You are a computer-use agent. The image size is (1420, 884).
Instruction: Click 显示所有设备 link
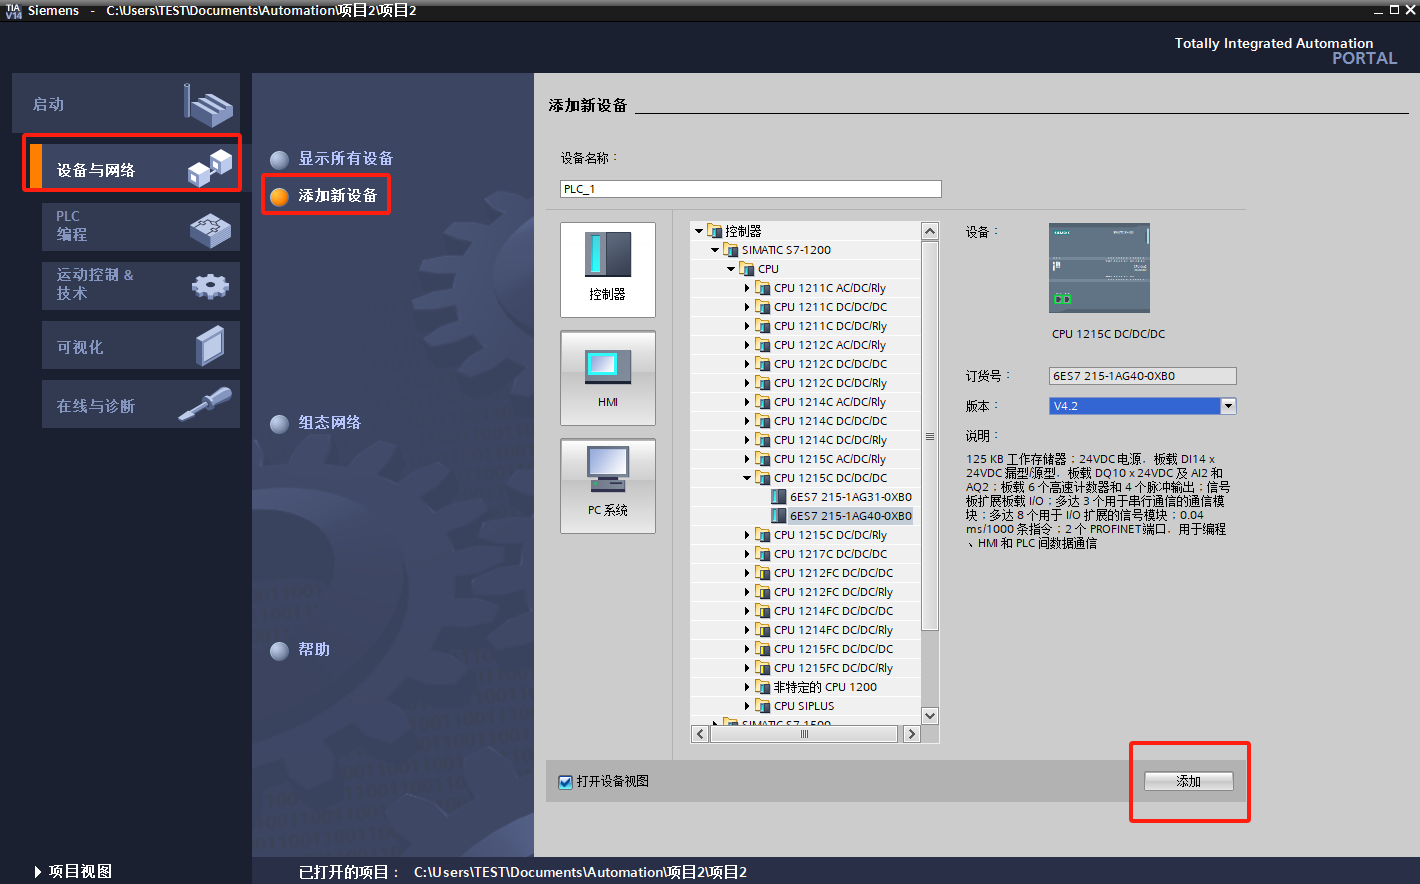346,159
